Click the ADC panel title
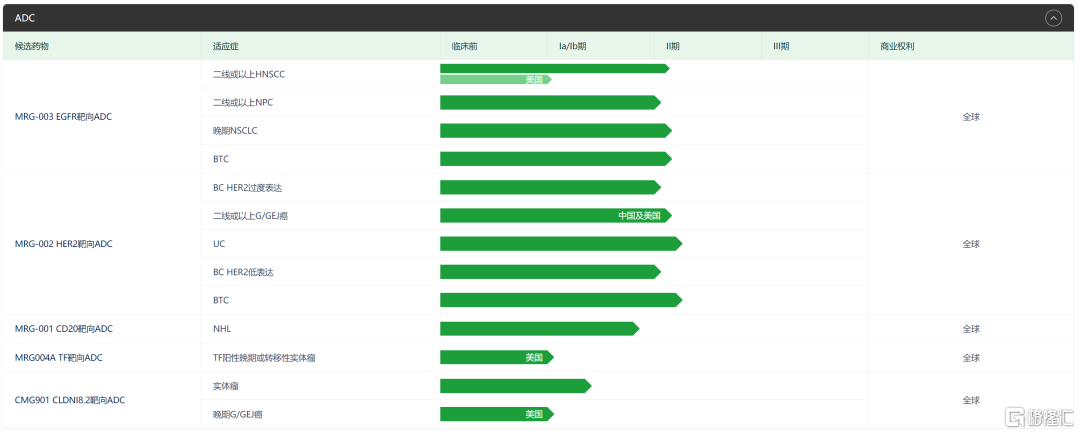 pyautogui.click(x=25, y=17)
